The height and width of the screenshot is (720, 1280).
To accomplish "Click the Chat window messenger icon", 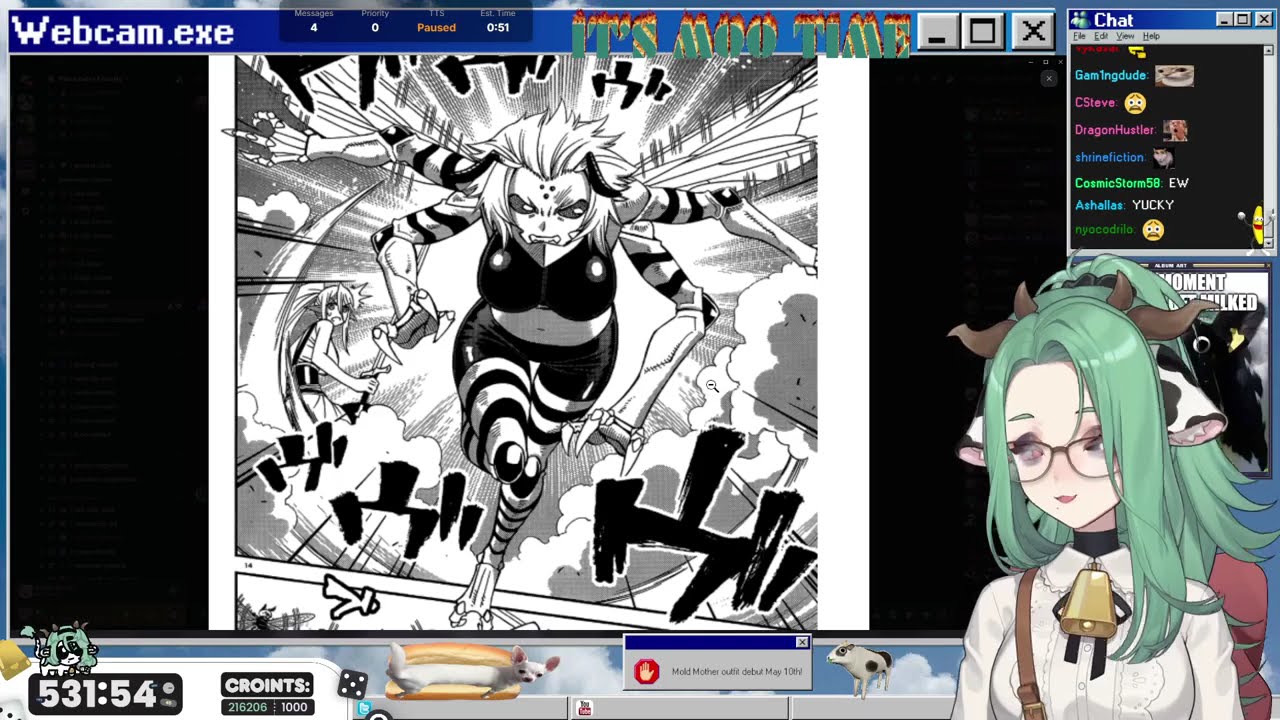I will pos(1080,20).
